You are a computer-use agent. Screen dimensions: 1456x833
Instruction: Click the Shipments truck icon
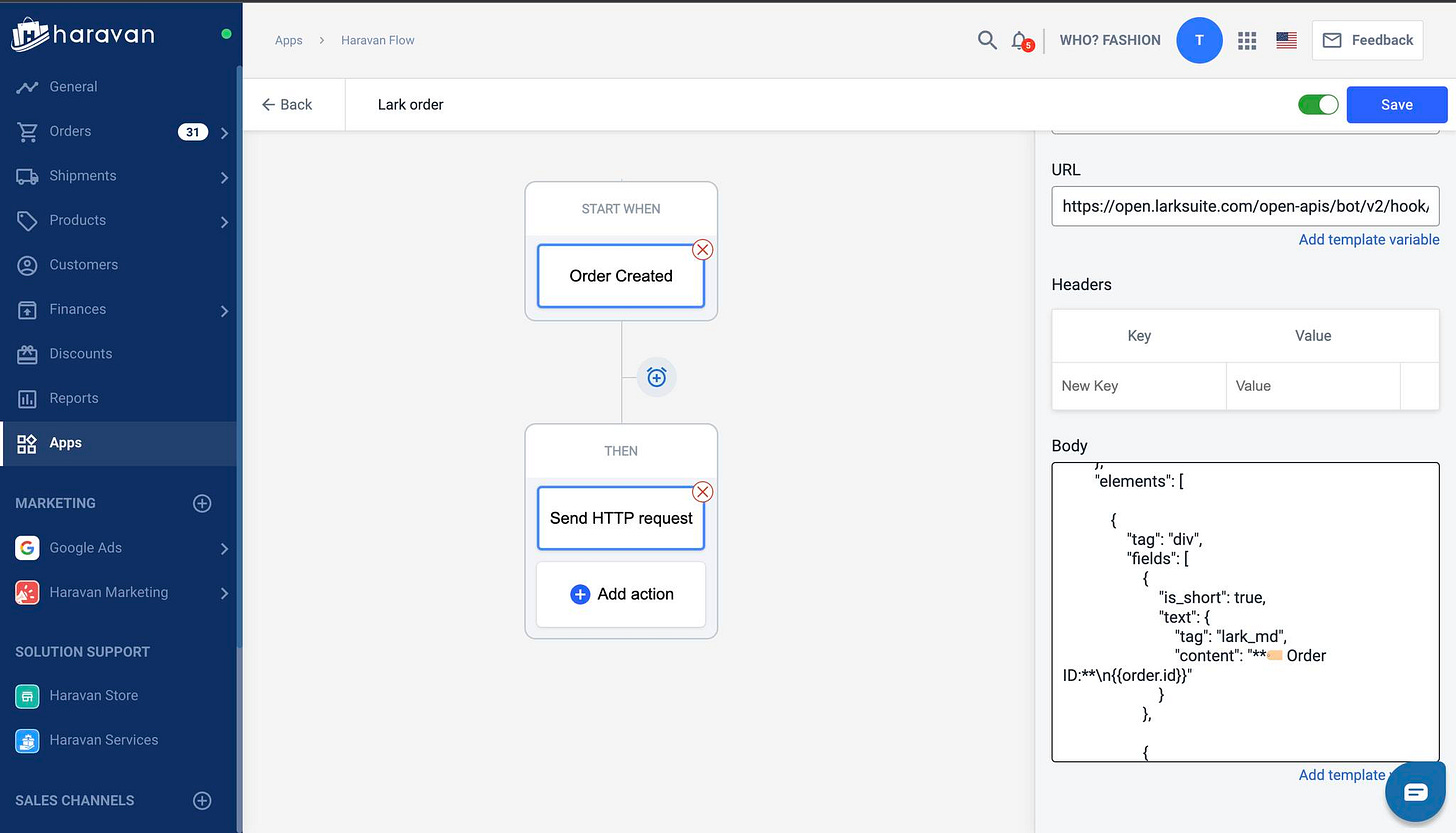[x=27, y=176]
